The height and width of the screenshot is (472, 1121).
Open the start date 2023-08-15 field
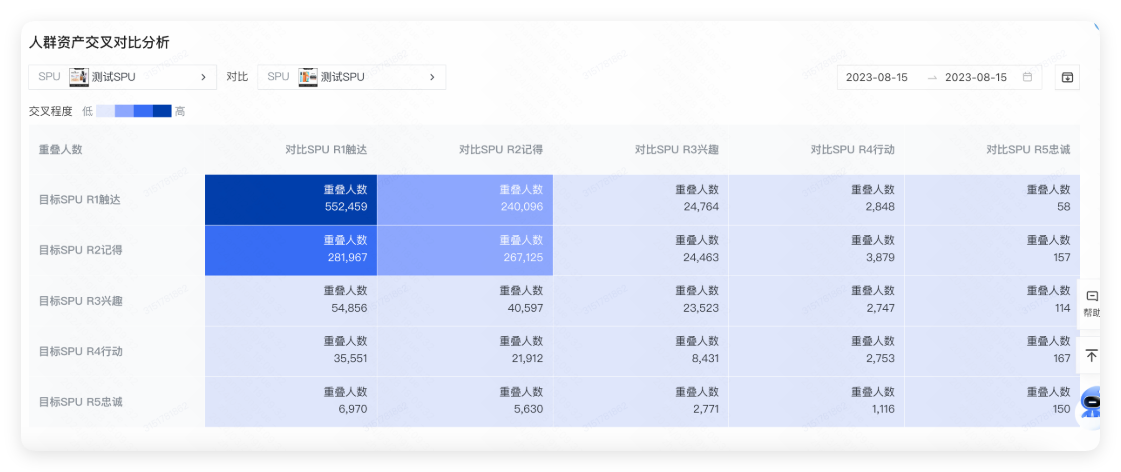point(877,77)
